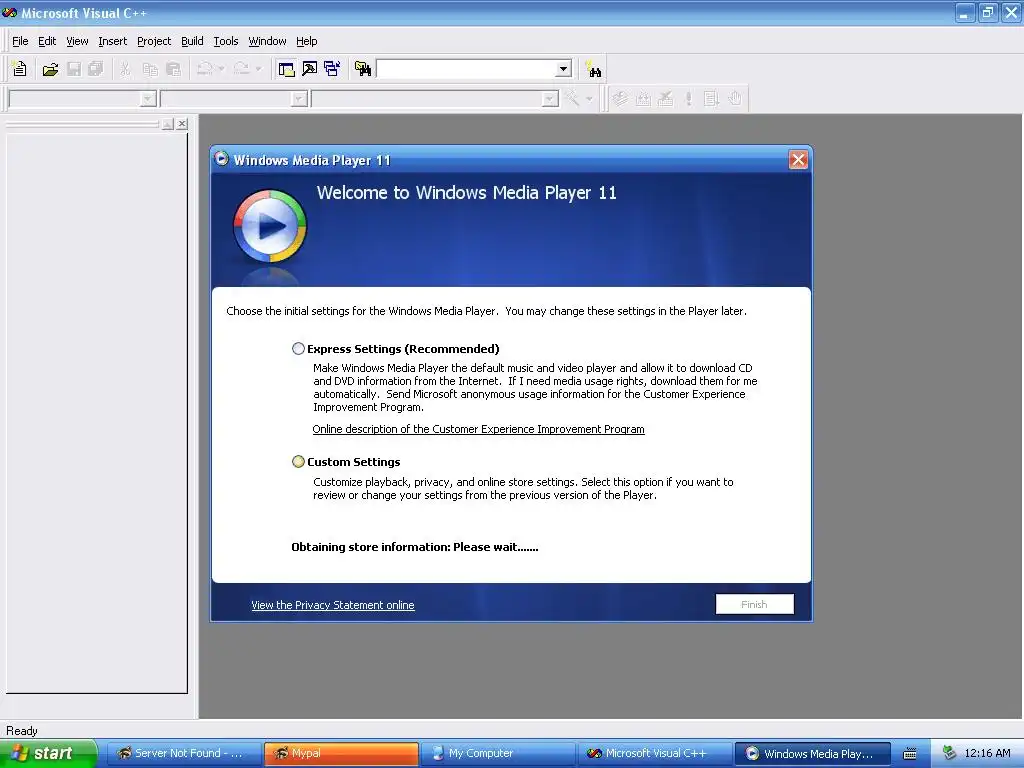Open the File menu
This screenshot has width=1024, height=768.
(20, 41)
